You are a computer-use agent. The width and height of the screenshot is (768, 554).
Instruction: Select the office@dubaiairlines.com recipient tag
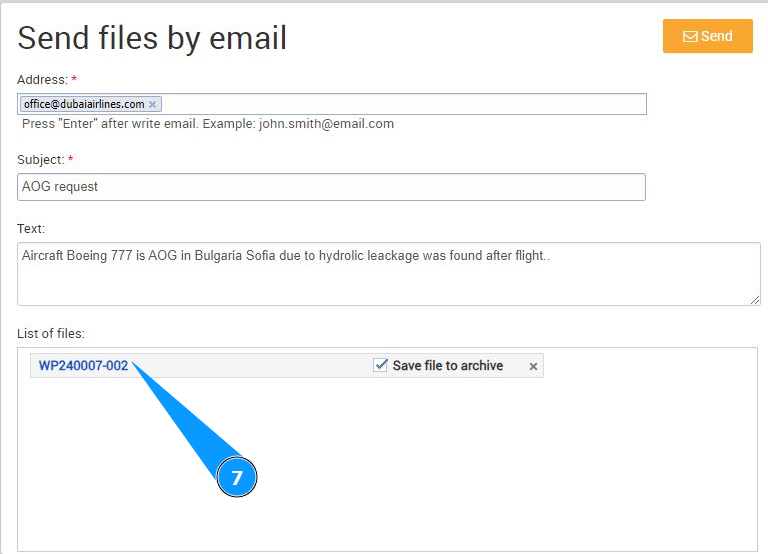click(83, 104)
